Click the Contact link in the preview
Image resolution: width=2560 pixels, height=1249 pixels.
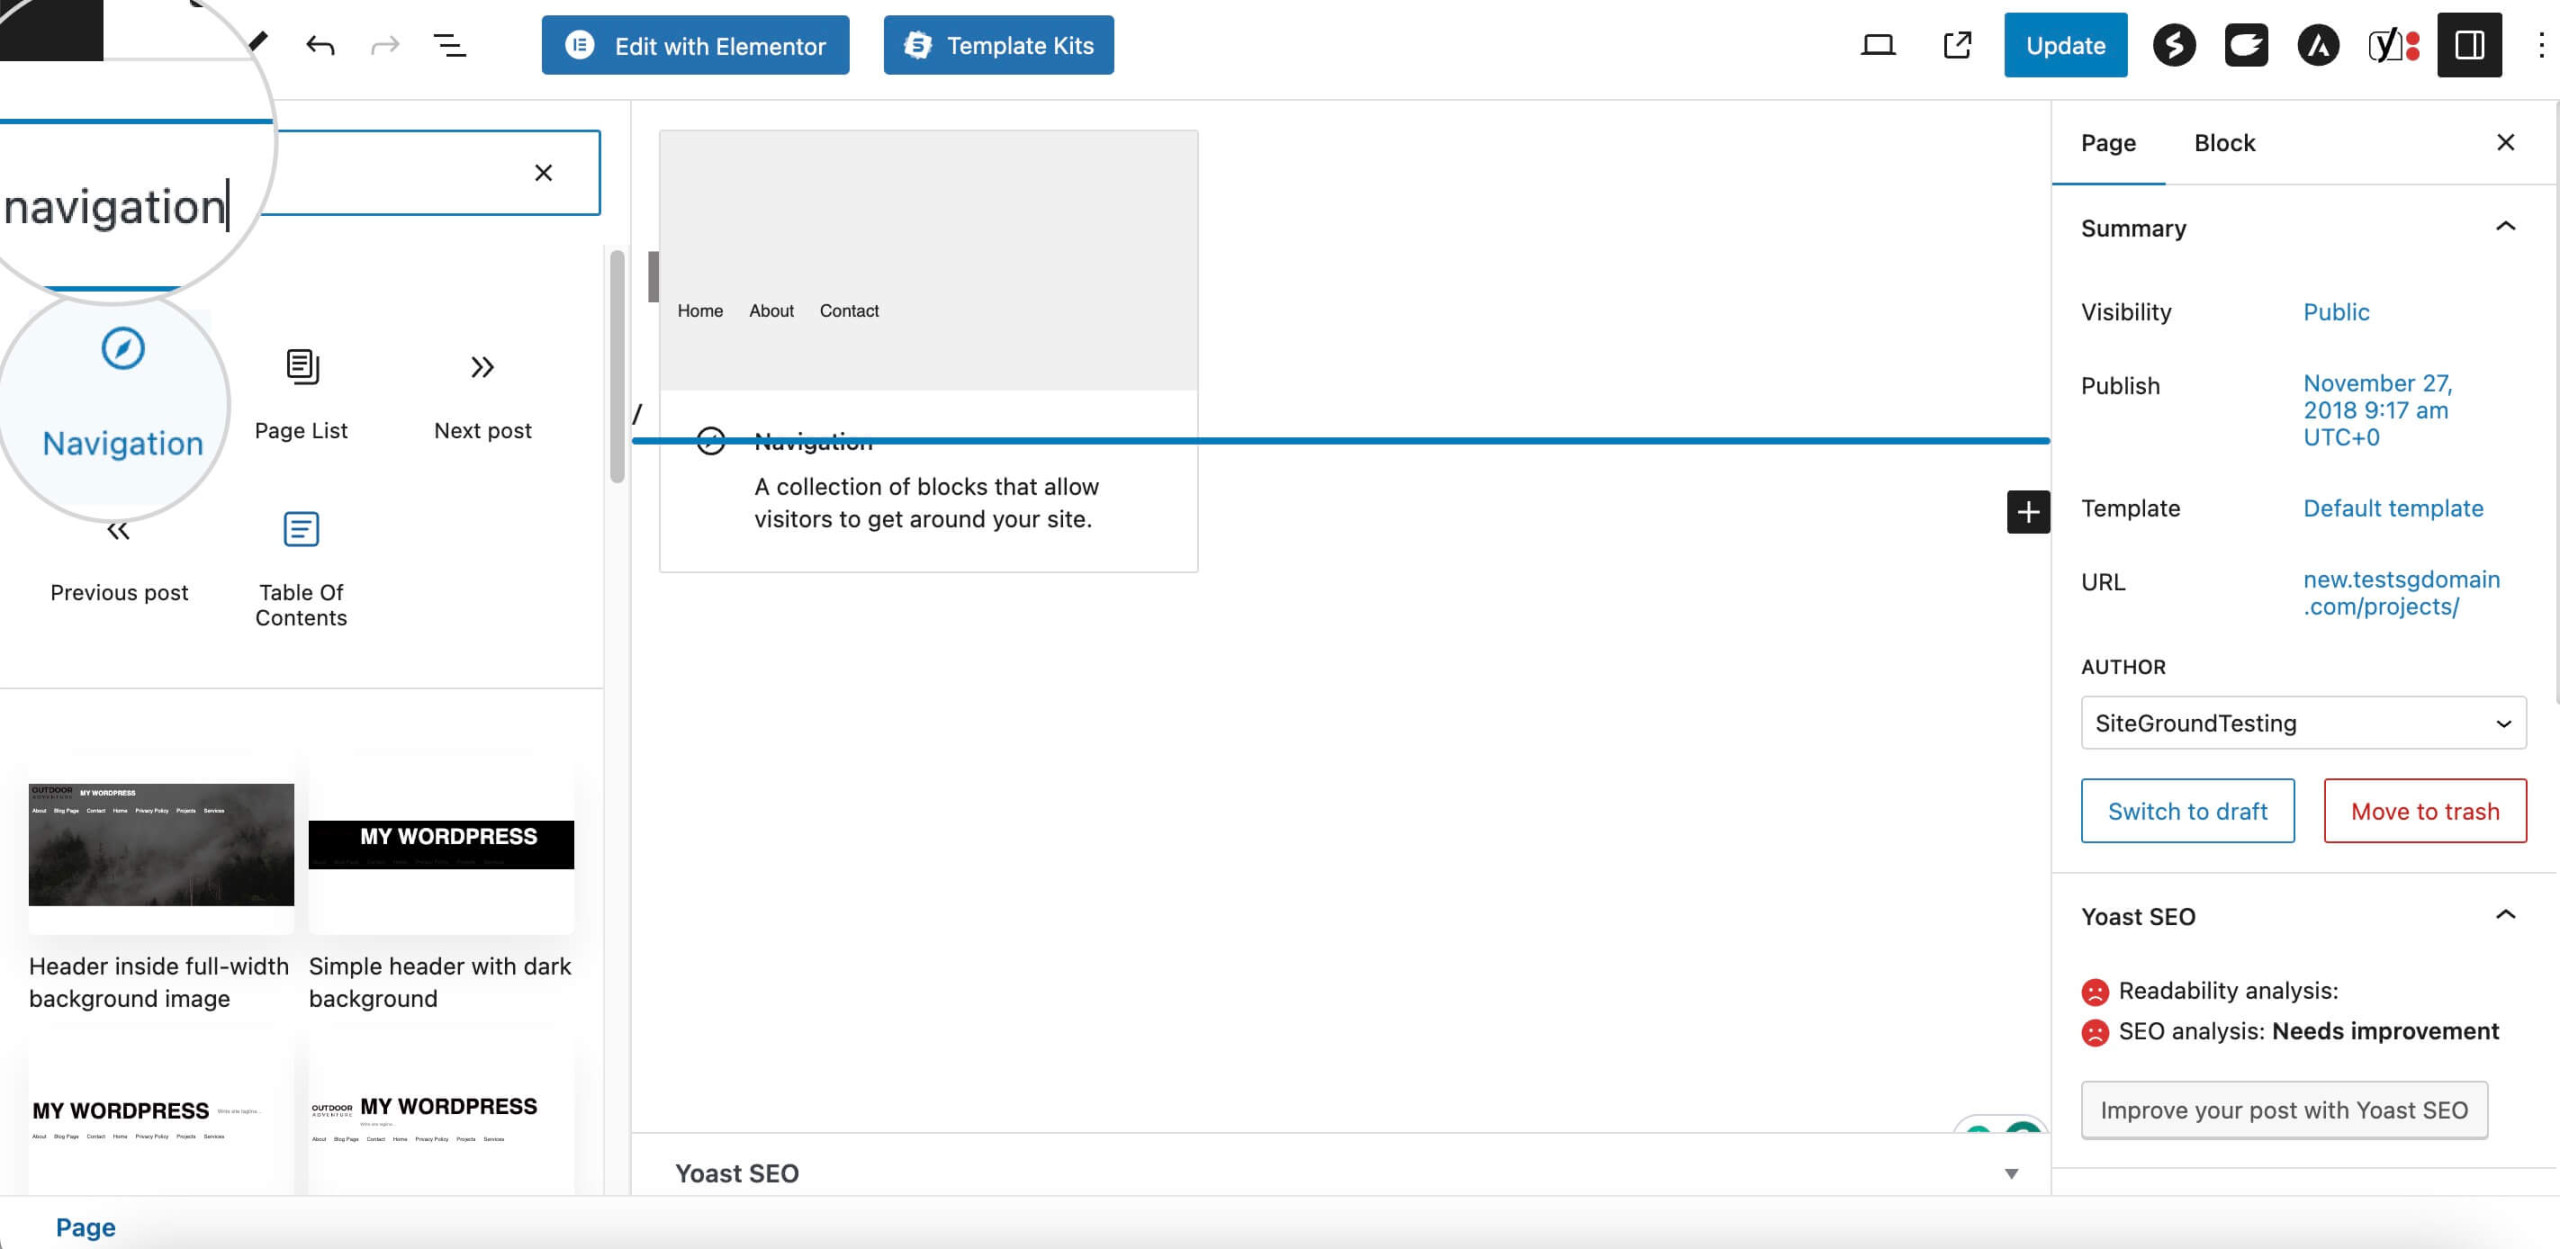click(849, 311)
